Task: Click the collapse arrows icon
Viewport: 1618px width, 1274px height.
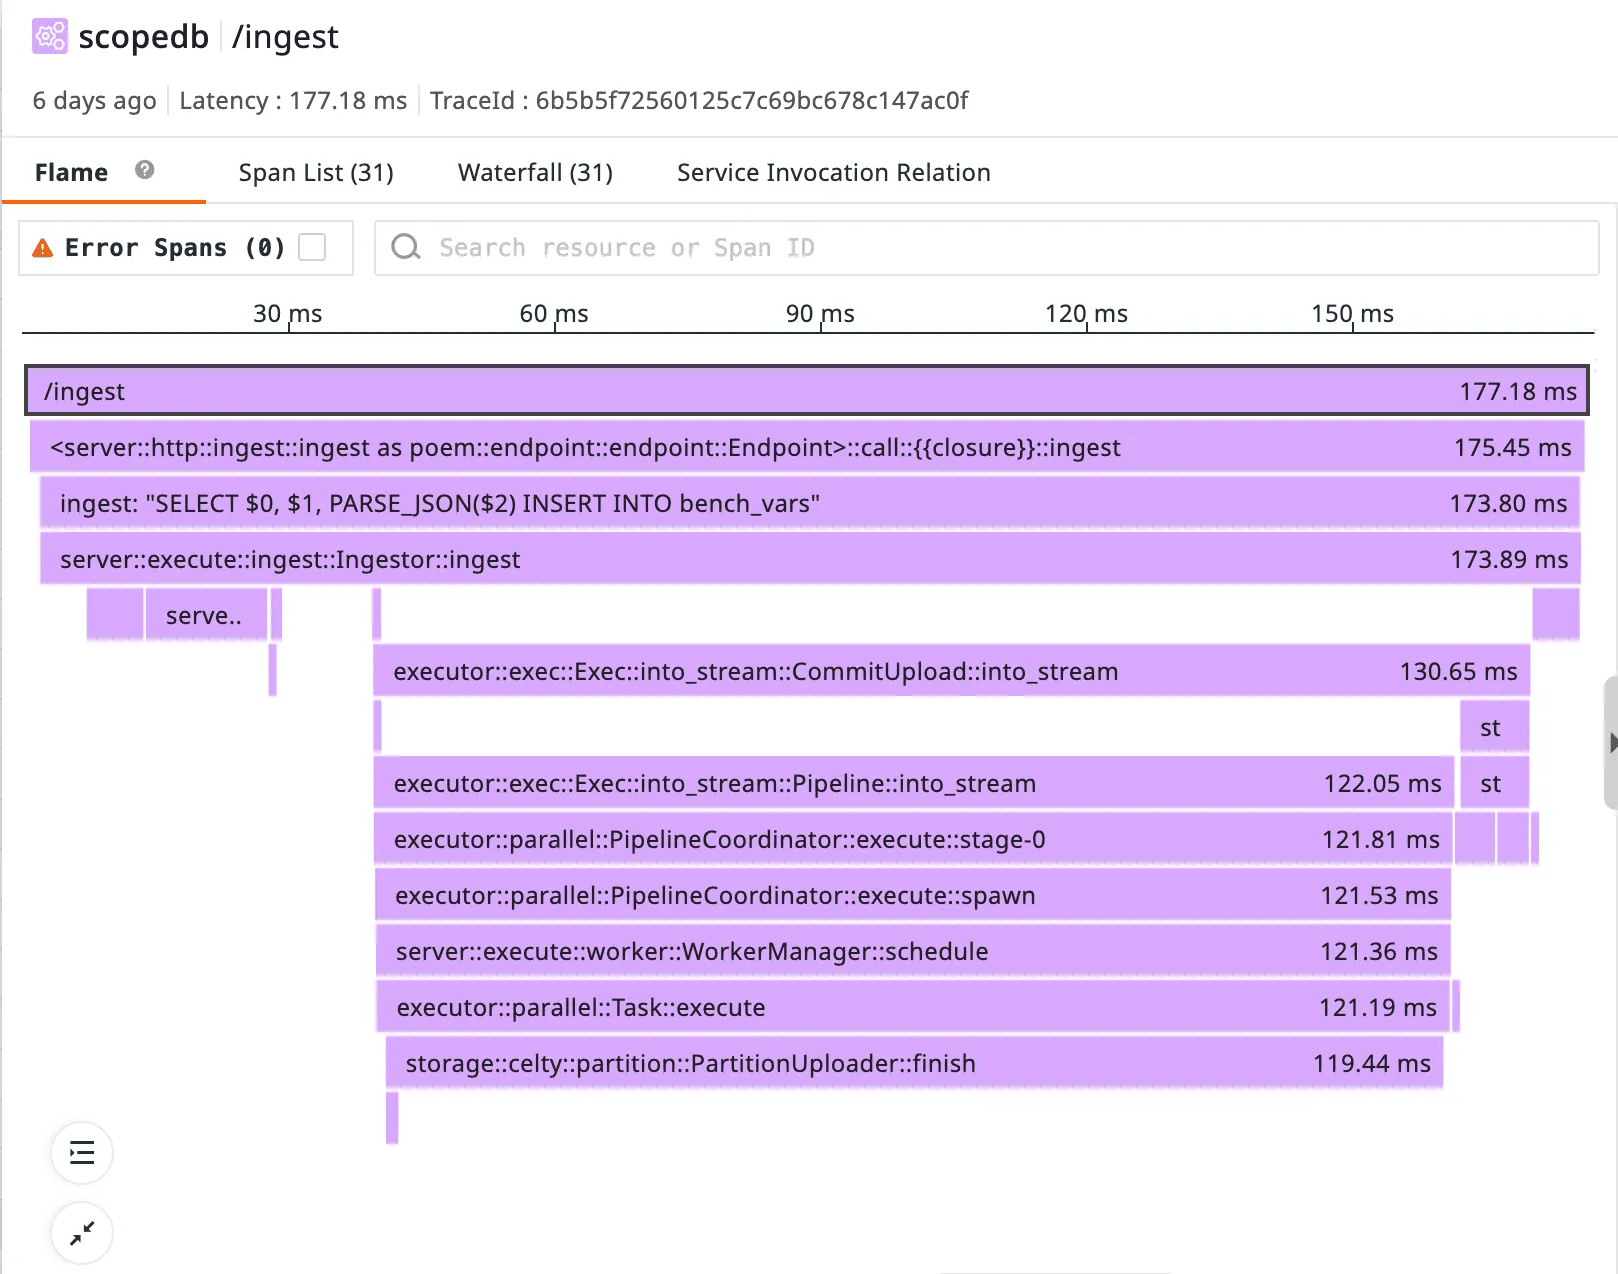Action: pos(82,1233)
